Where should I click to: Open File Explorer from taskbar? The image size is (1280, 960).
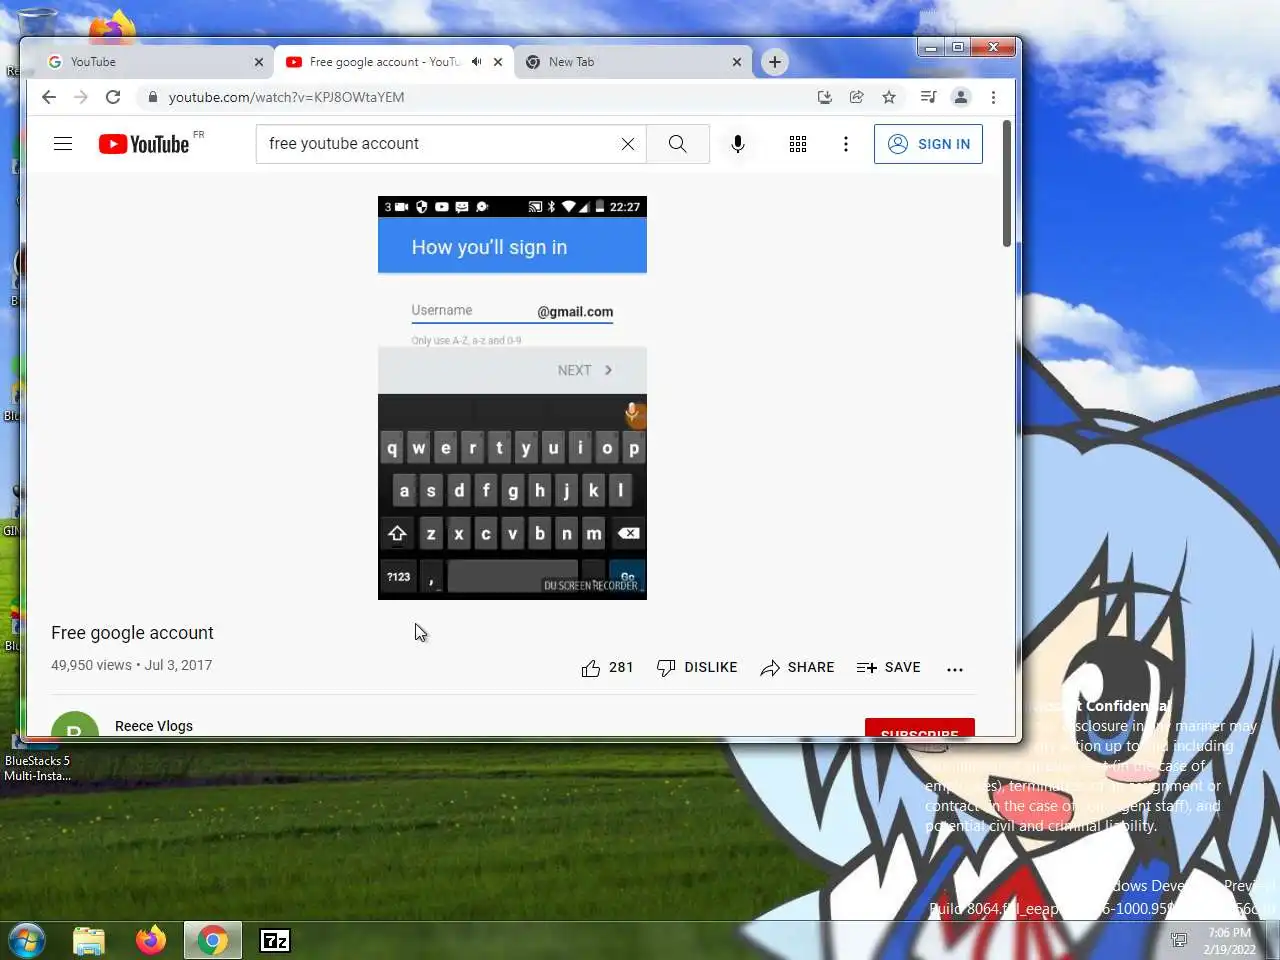coord(89,940)
